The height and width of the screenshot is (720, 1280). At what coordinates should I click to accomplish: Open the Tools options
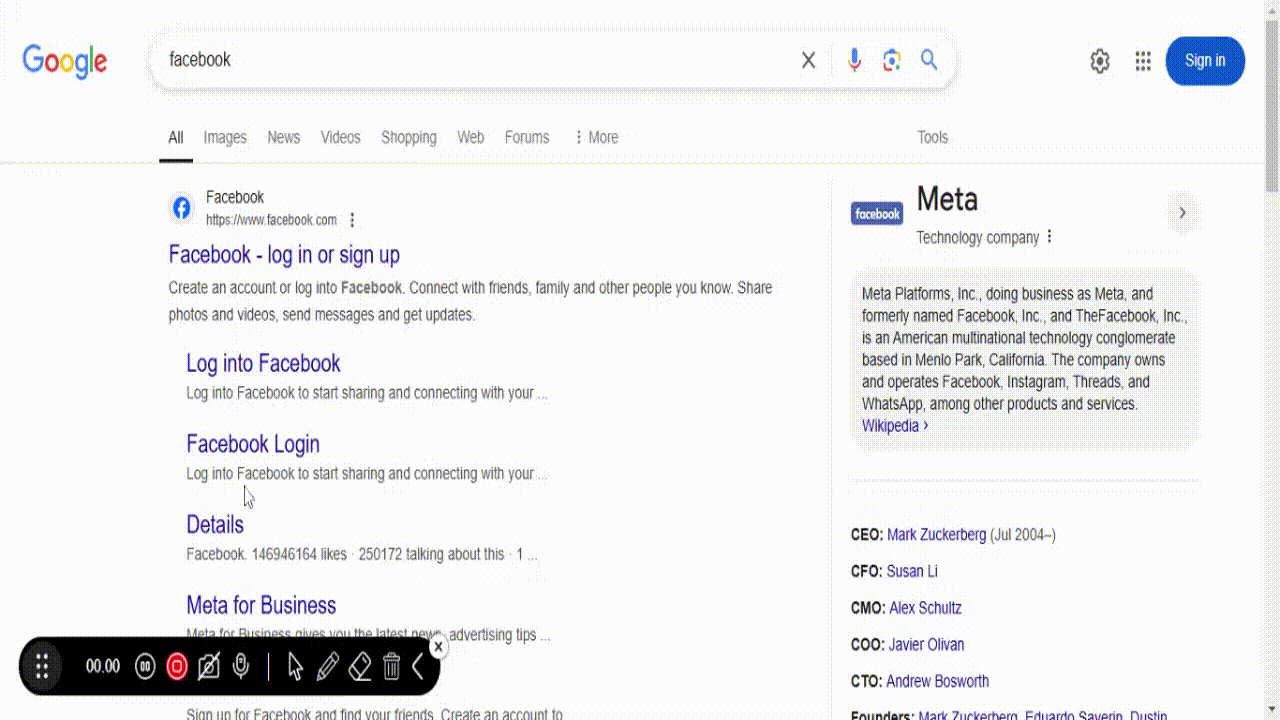click(x=932, y=137)
